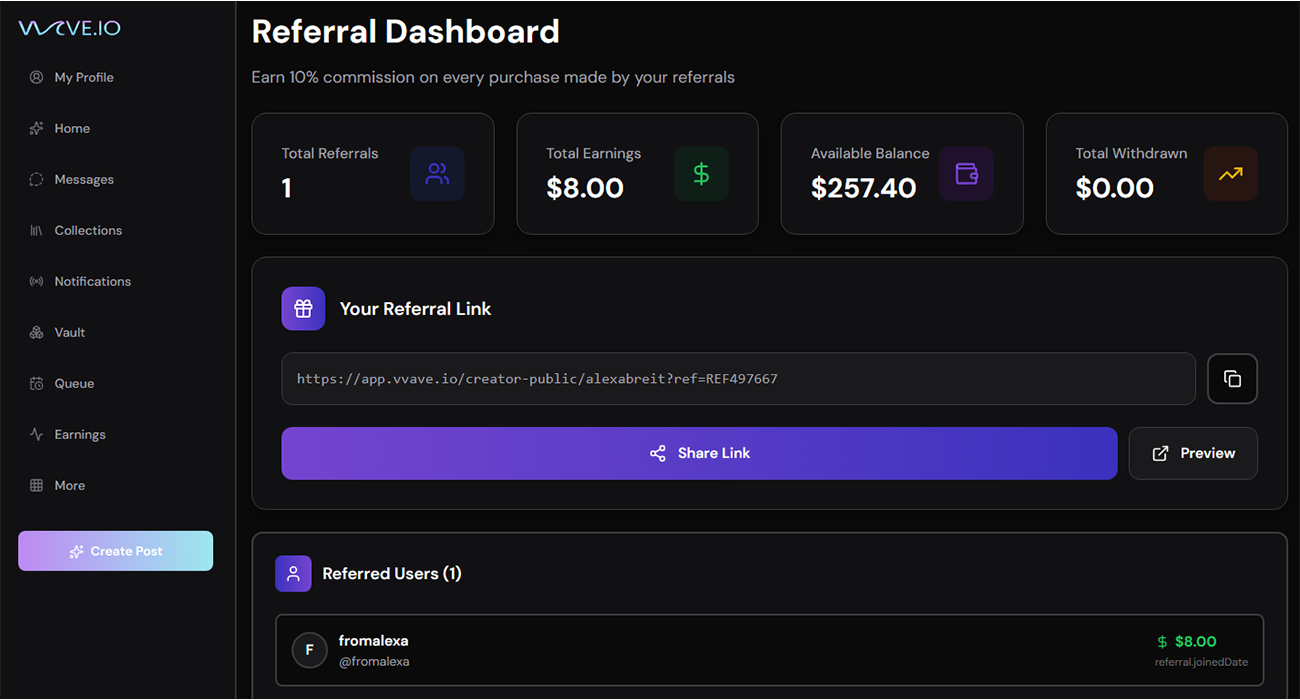Click the referral URL text field
This screenshot has width=1300, height=700.
click(738, 379)
